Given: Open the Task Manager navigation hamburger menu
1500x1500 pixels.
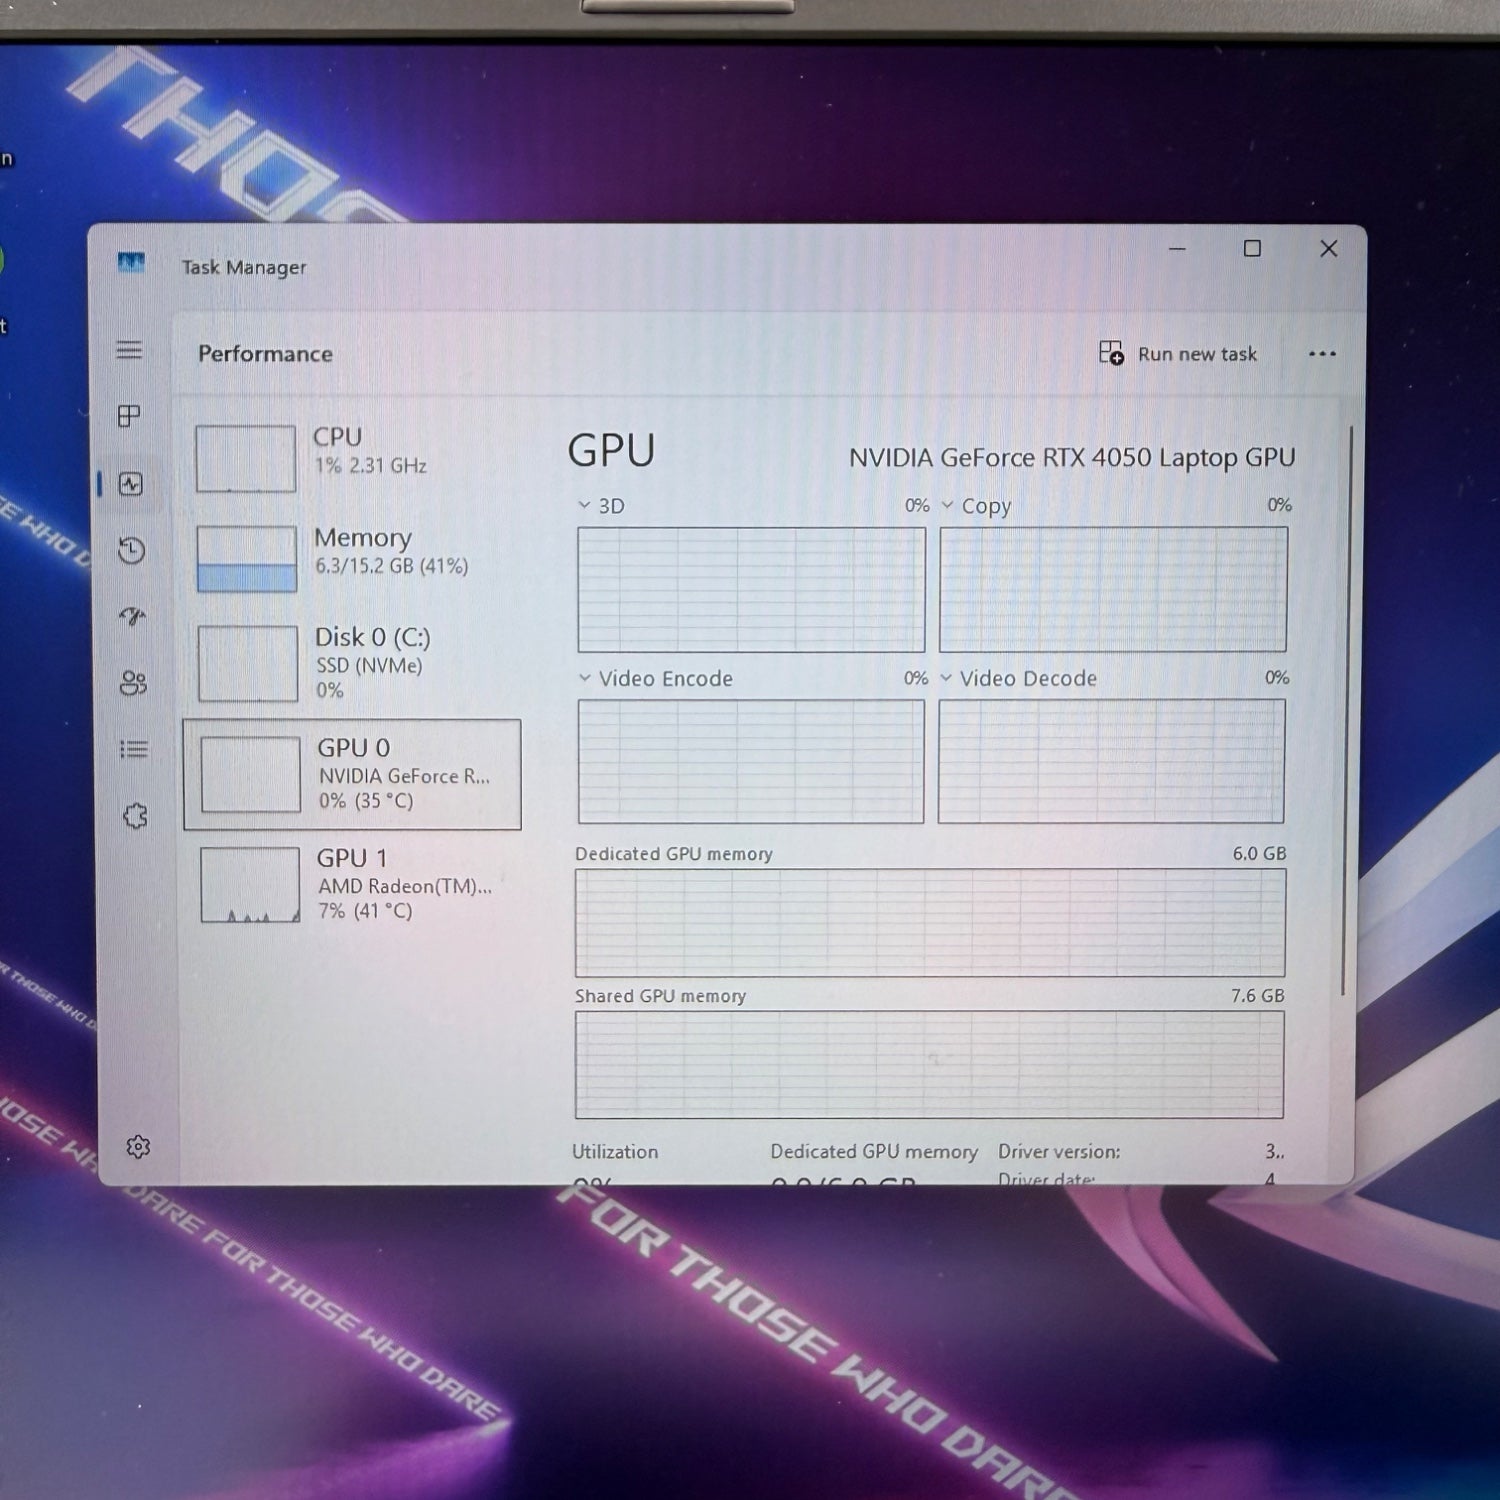Looking at the screenshot, I should point(129,350).
